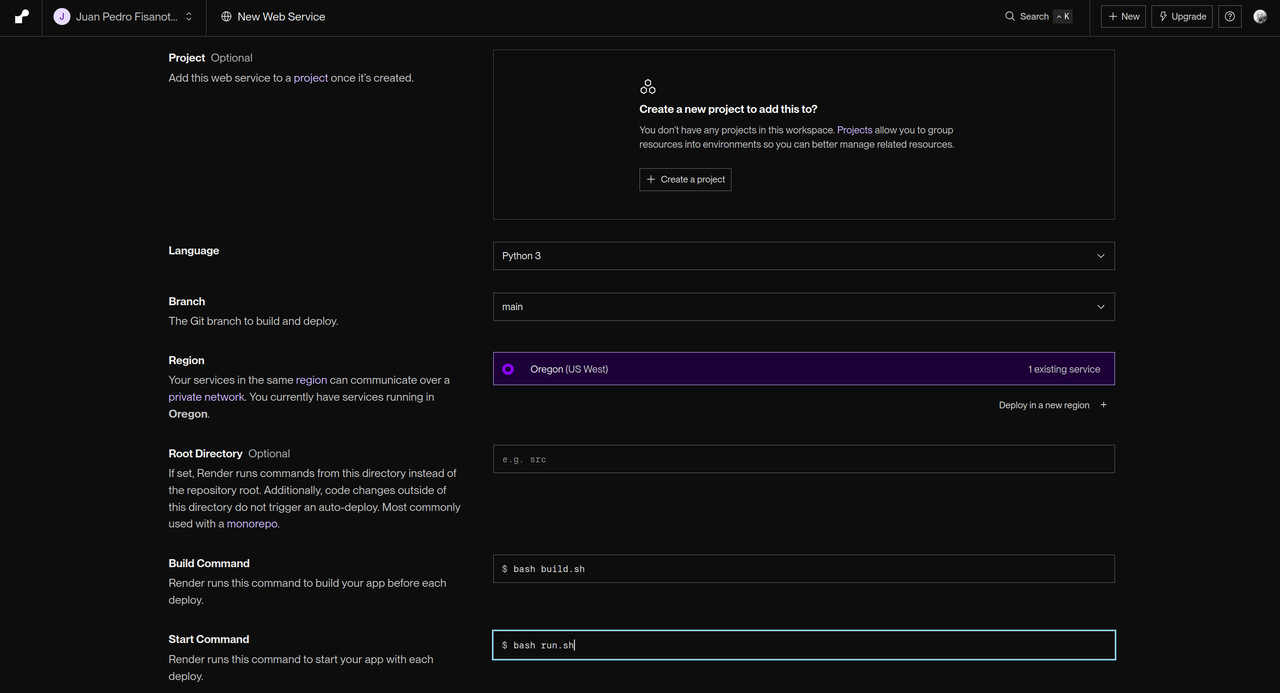Open the user avatar menu
Image resolution: width=1280 pixels, height=693 pixels.
[x=1260, y=16]
